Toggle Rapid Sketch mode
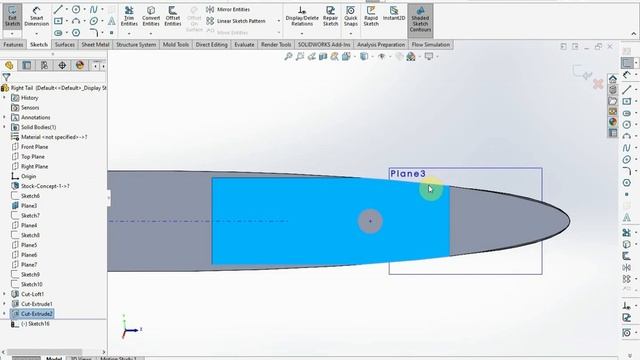Screen dimensions: 640x360 371,16
